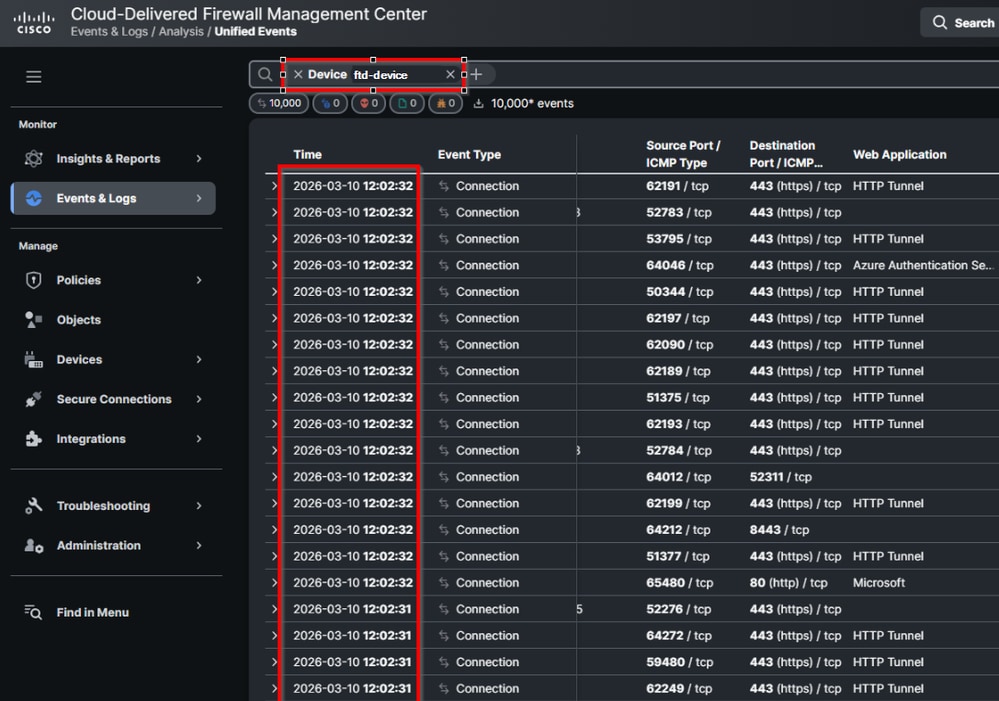Collapse the navigation with the hamburger menu
This screenshot has height=701, width=999.
33,76
